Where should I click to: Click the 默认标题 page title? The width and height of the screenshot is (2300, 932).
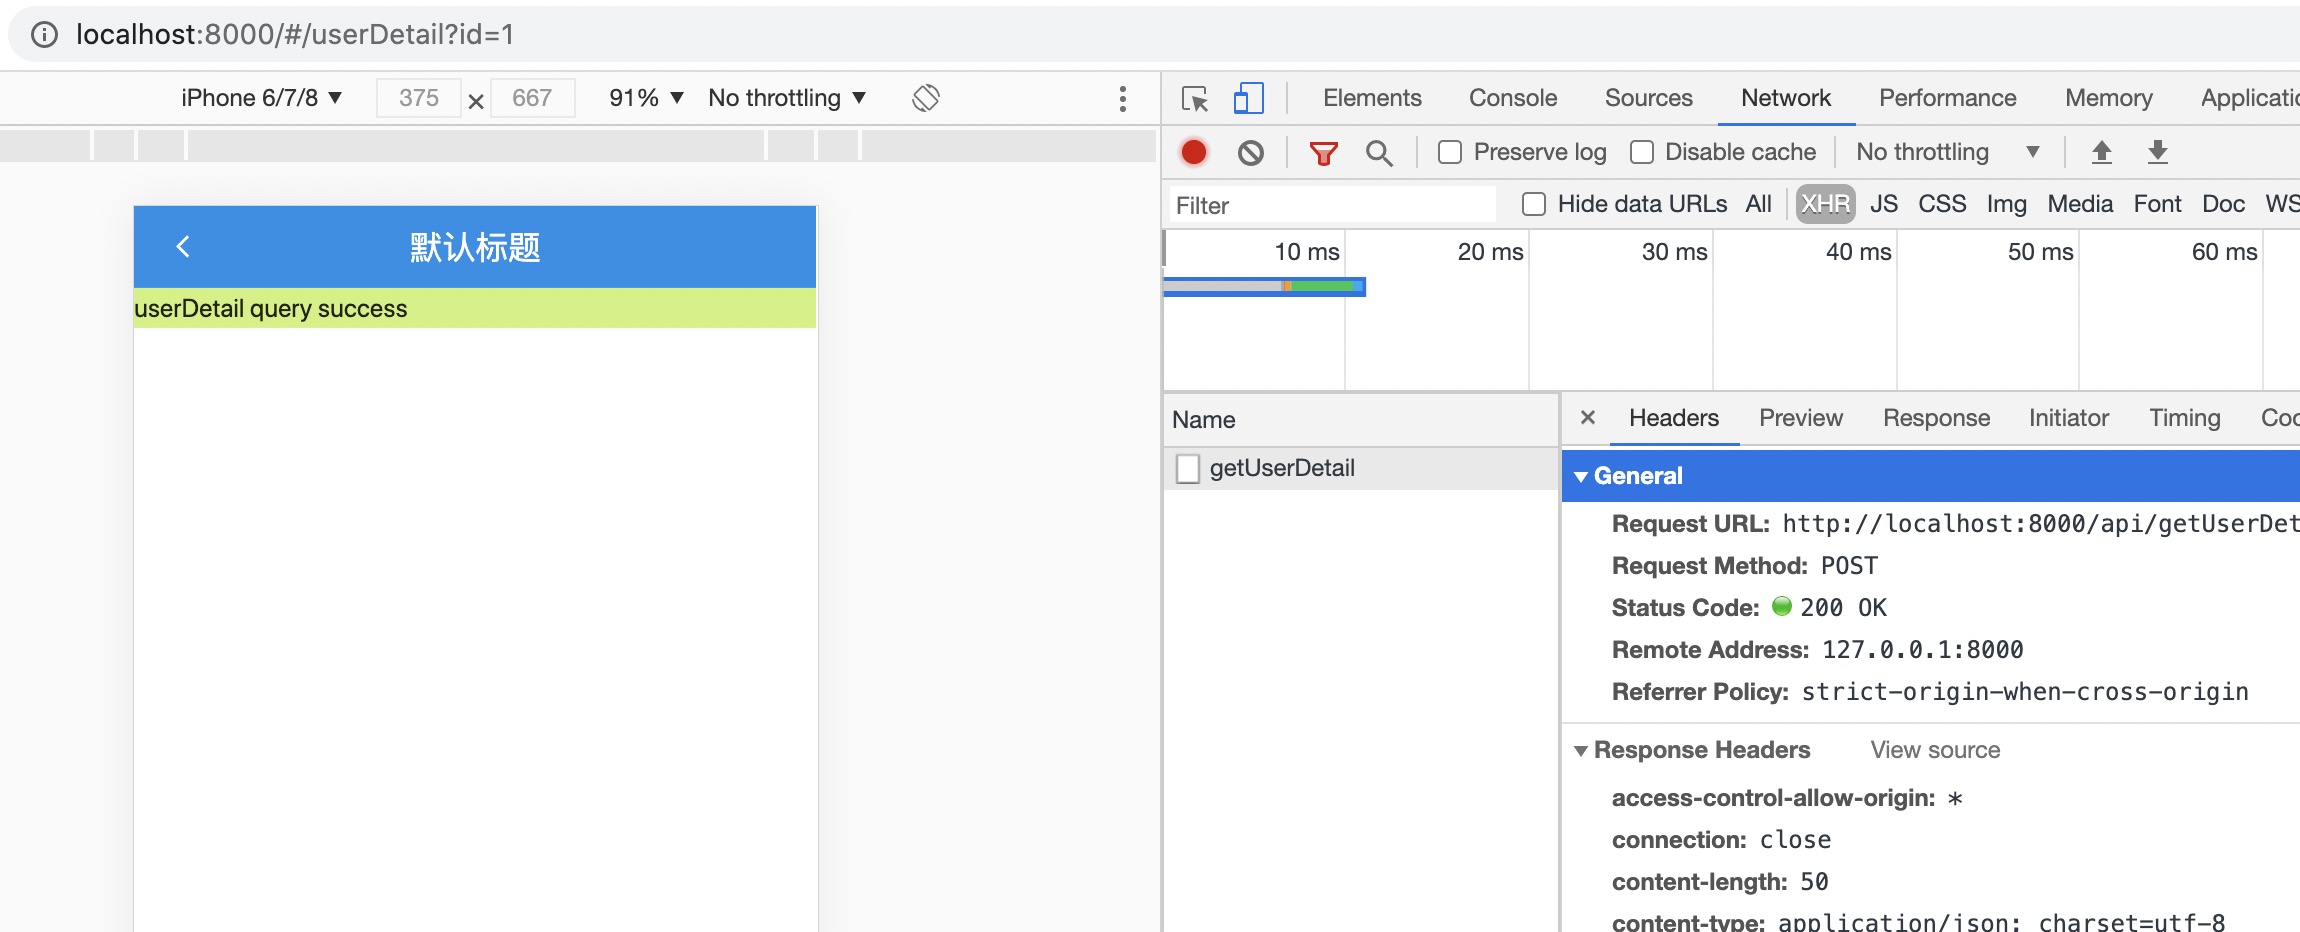pos(475,247)
